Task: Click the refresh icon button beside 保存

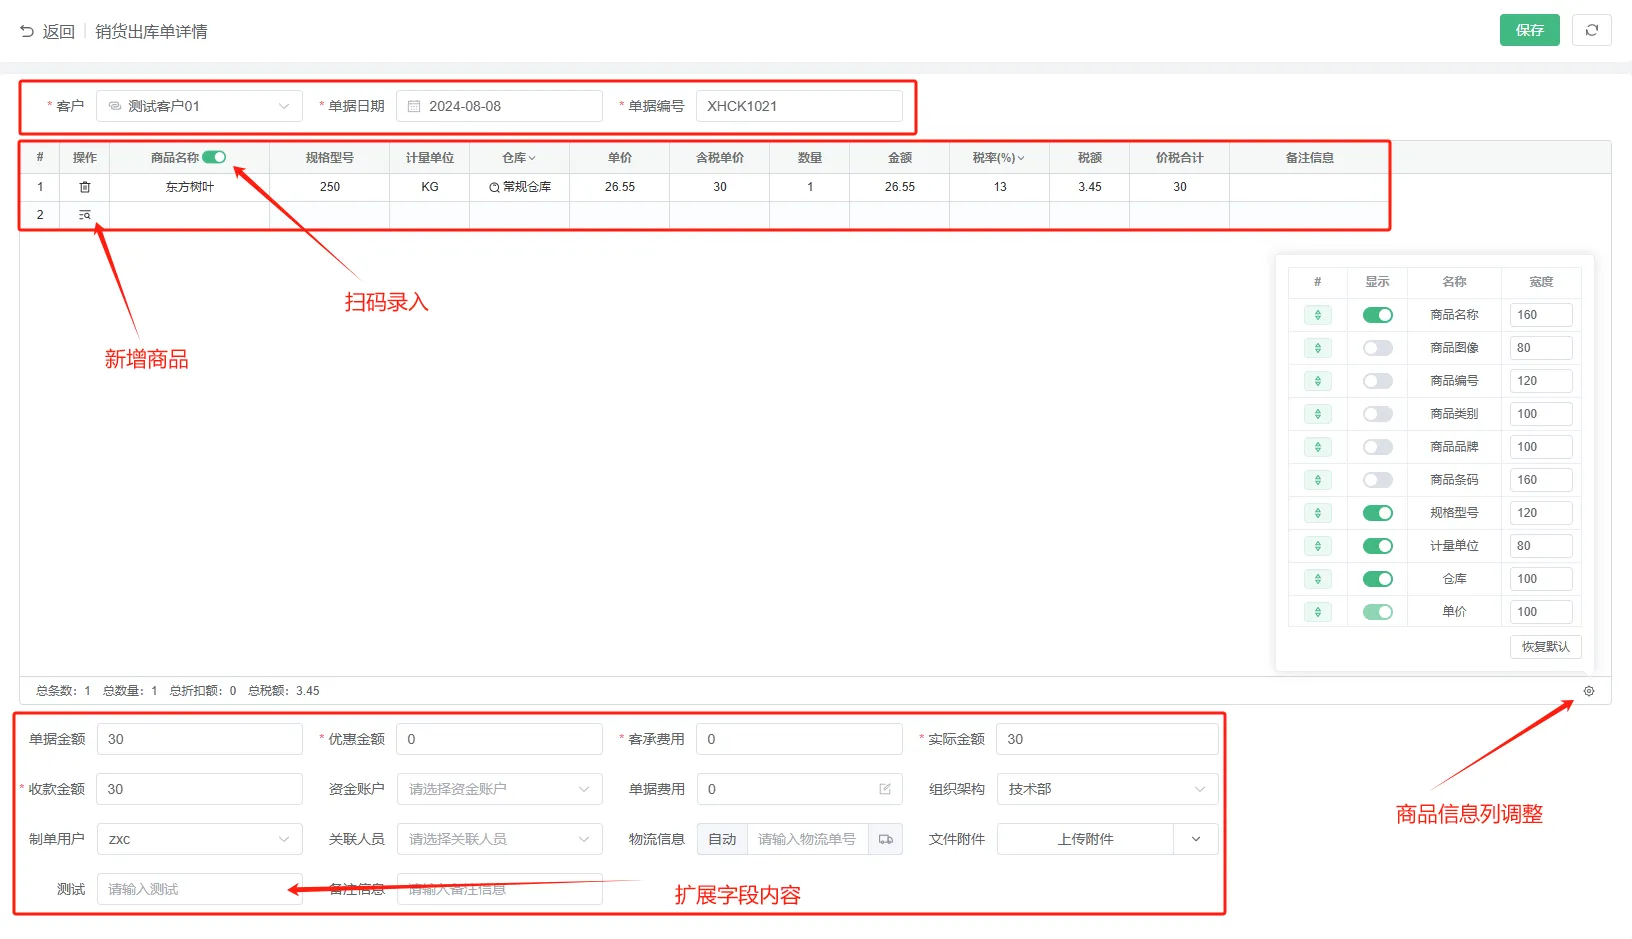Action: (1591, 30)
